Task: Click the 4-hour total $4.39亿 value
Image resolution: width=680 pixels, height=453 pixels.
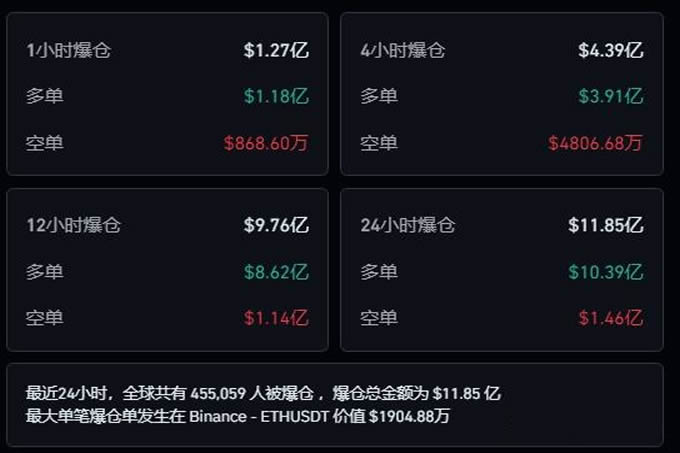Action: click(610, 50)
